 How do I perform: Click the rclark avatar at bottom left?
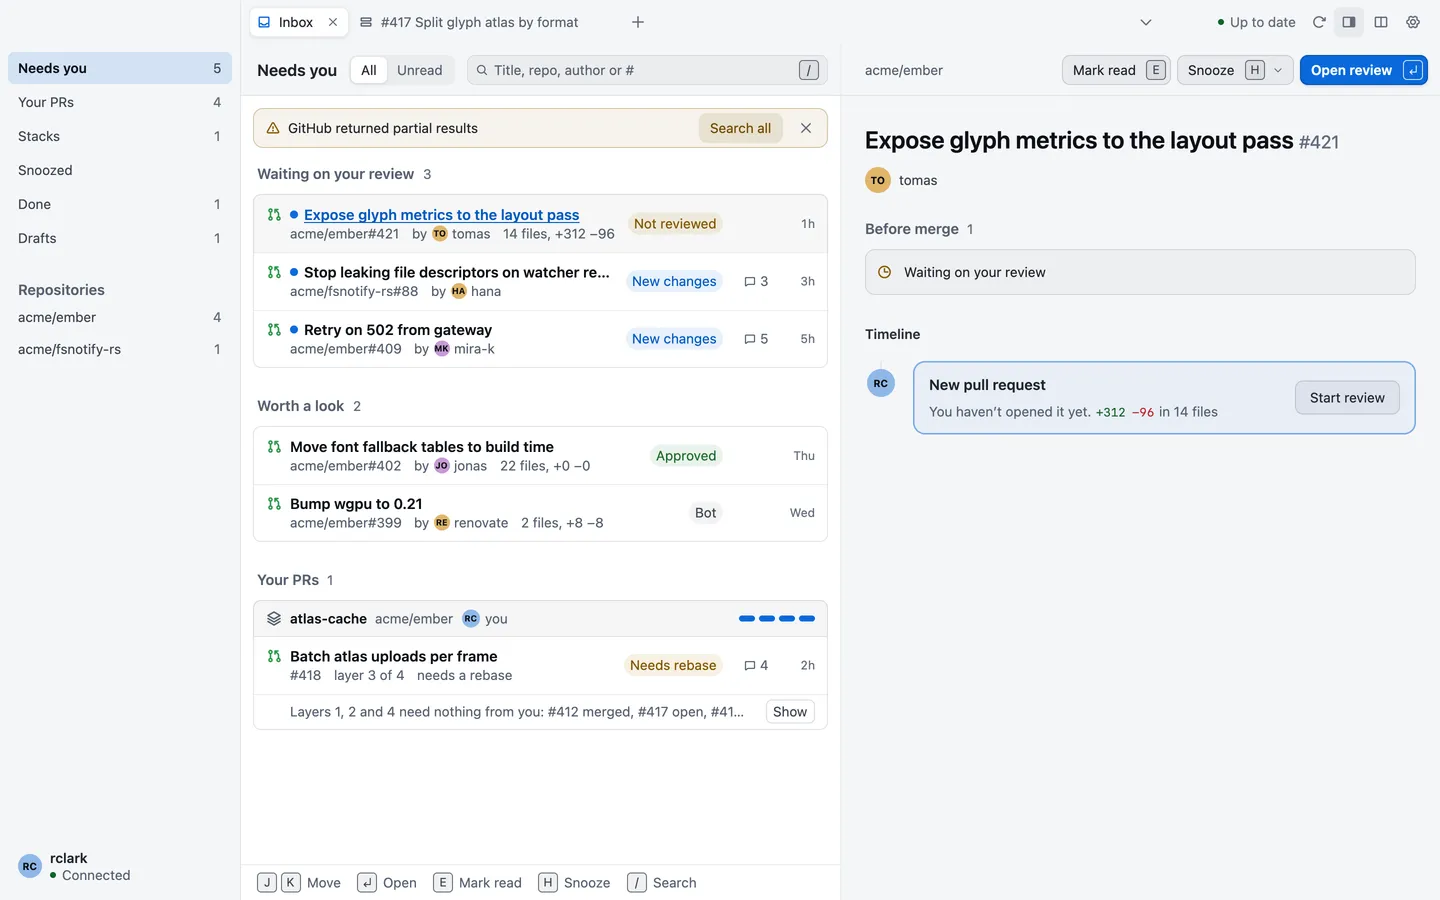click(30, 866)
